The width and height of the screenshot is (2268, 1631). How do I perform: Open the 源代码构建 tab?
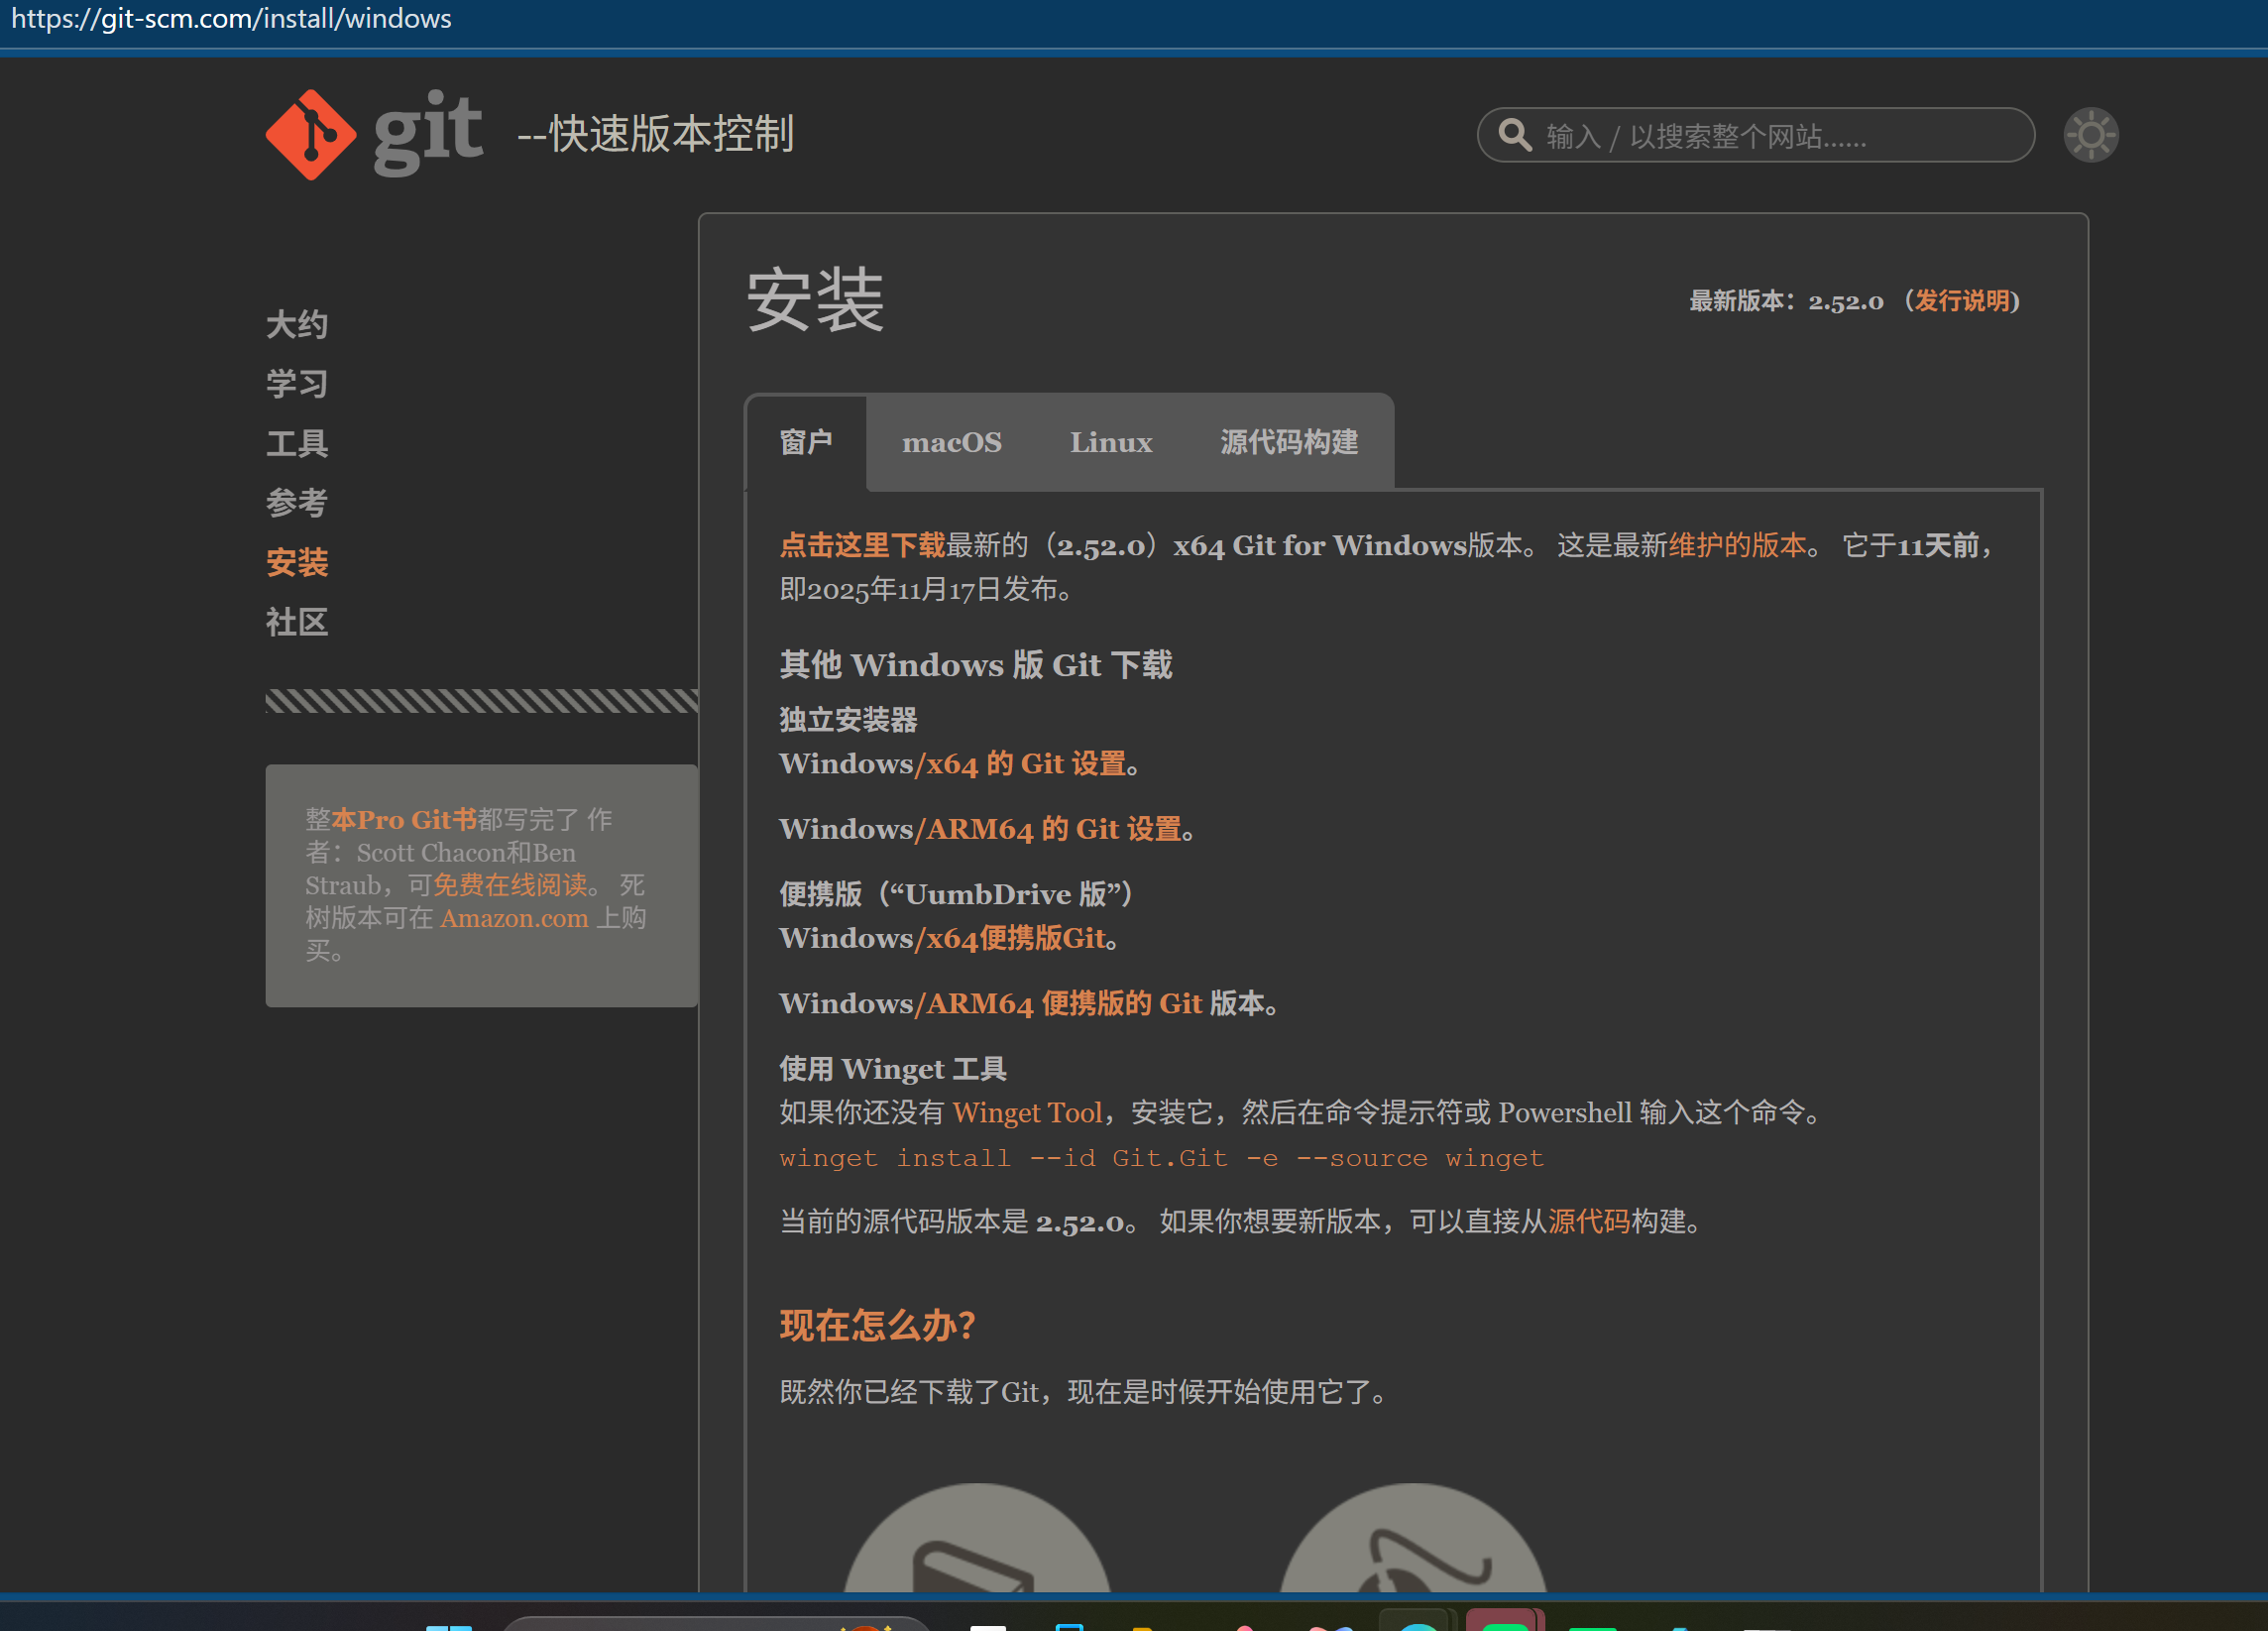[x=1288, y=442]
